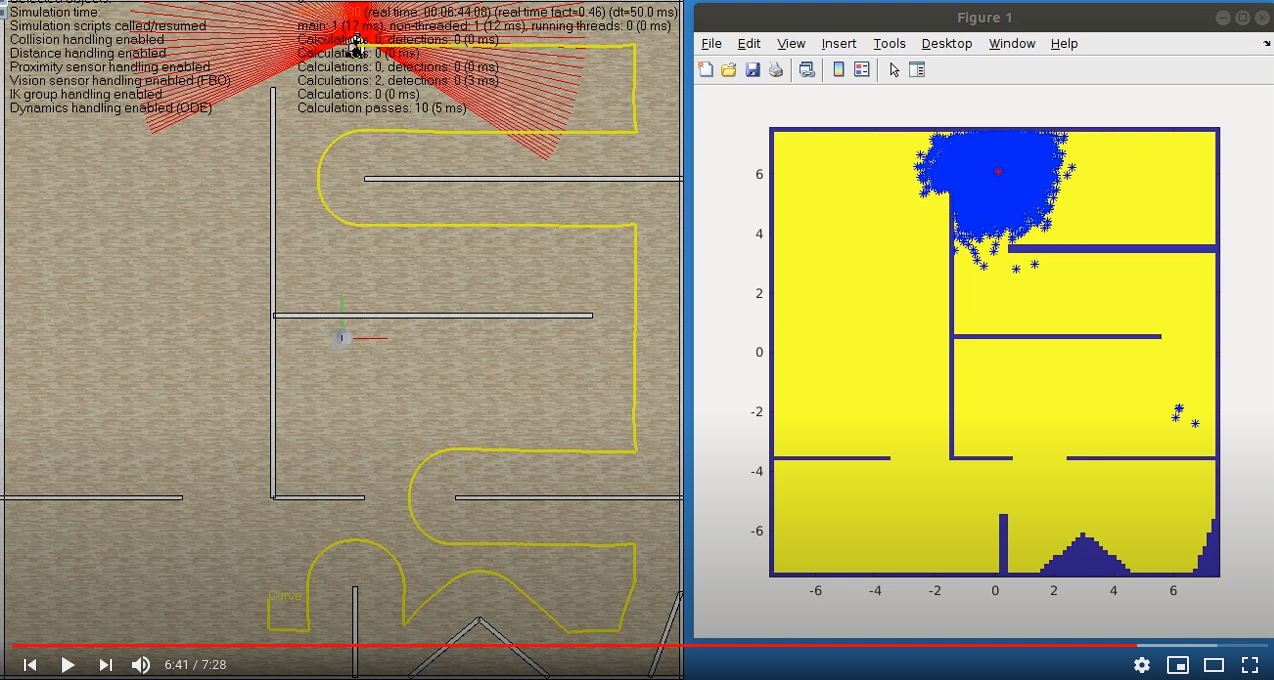The image size is (1274, 680).
Task: Open the Property Inspector toolbar icon
Action: point(917,70)
